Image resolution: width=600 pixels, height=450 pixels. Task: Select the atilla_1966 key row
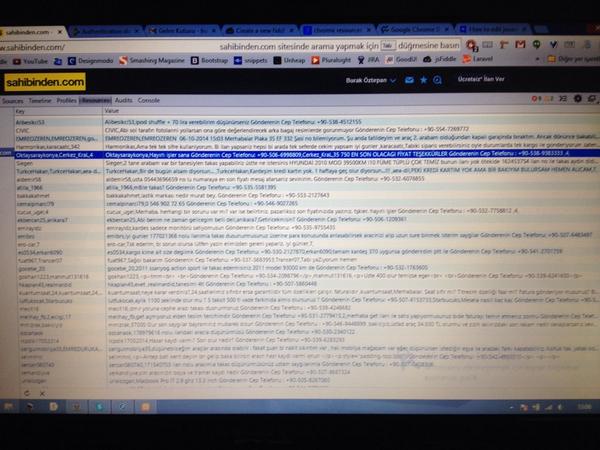pos(60,188)
